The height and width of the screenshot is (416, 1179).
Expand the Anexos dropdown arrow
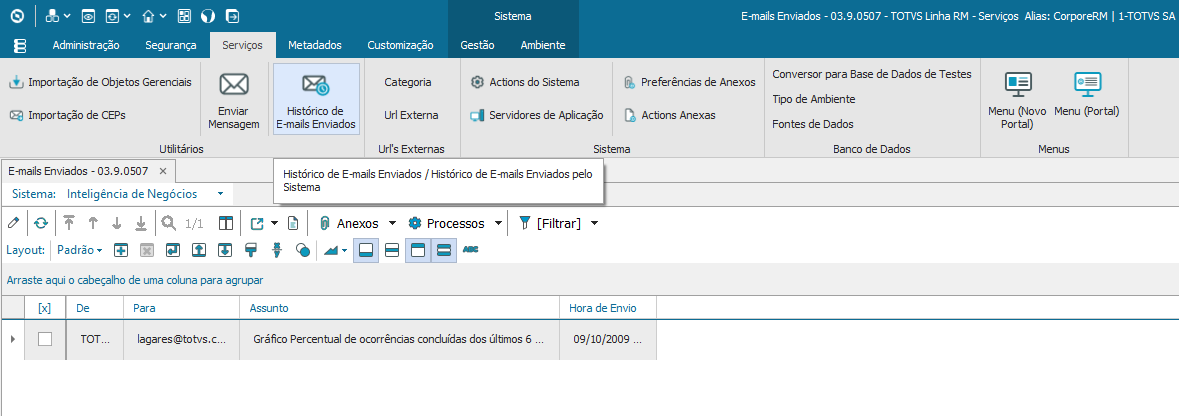point(392,223)
